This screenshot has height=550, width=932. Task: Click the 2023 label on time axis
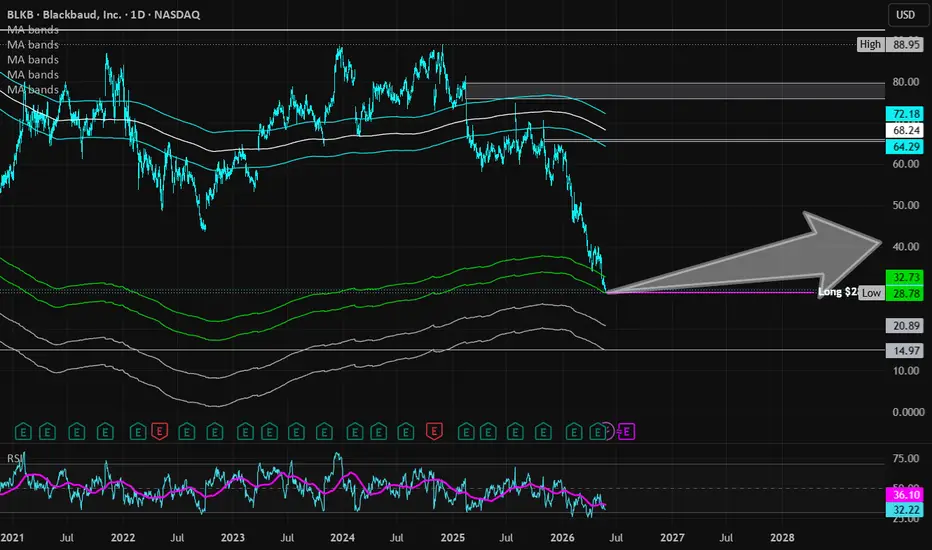tap(232, 538)
